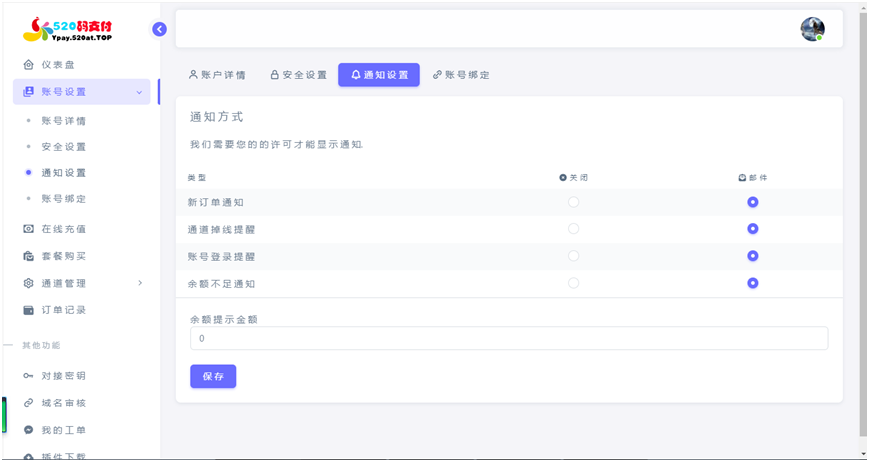Open the 在线充值 menu item
The height and width of the screenshot is (462, 869).
click(x=81, y=229)
